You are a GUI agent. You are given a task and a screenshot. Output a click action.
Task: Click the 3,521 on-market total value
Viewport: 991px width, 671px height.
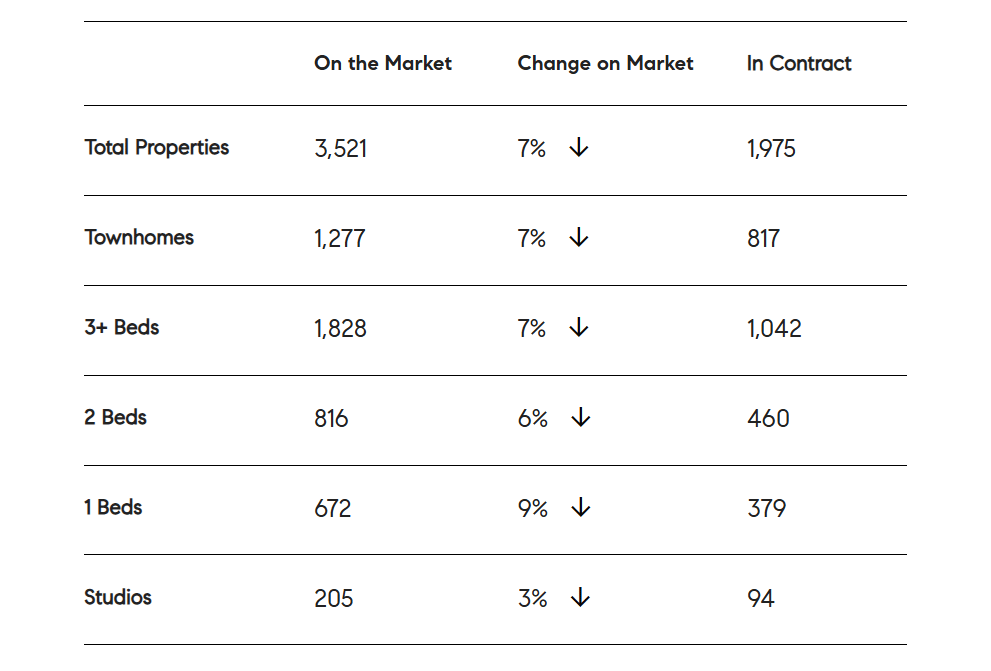pos(341,149)
